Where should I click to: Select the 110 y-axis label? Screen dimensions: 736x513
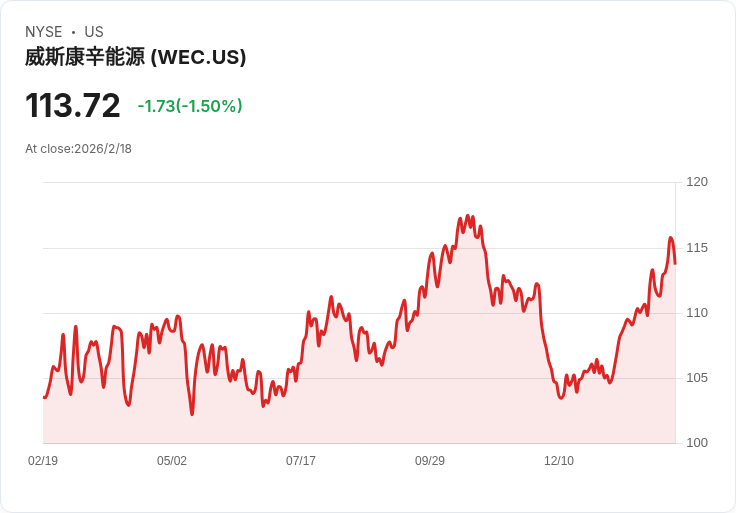(697, 313)
